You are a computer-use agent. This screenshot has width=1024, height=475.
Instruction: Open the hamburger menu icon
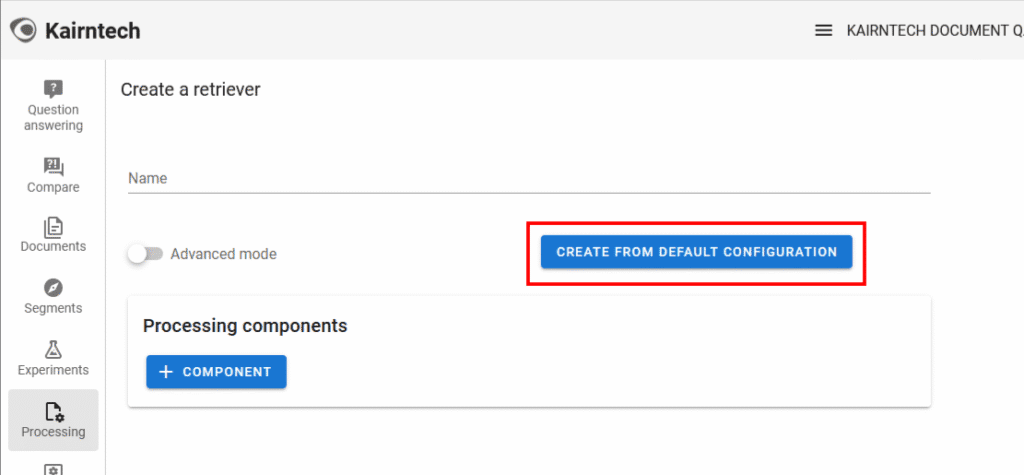(x=824, y=30)
